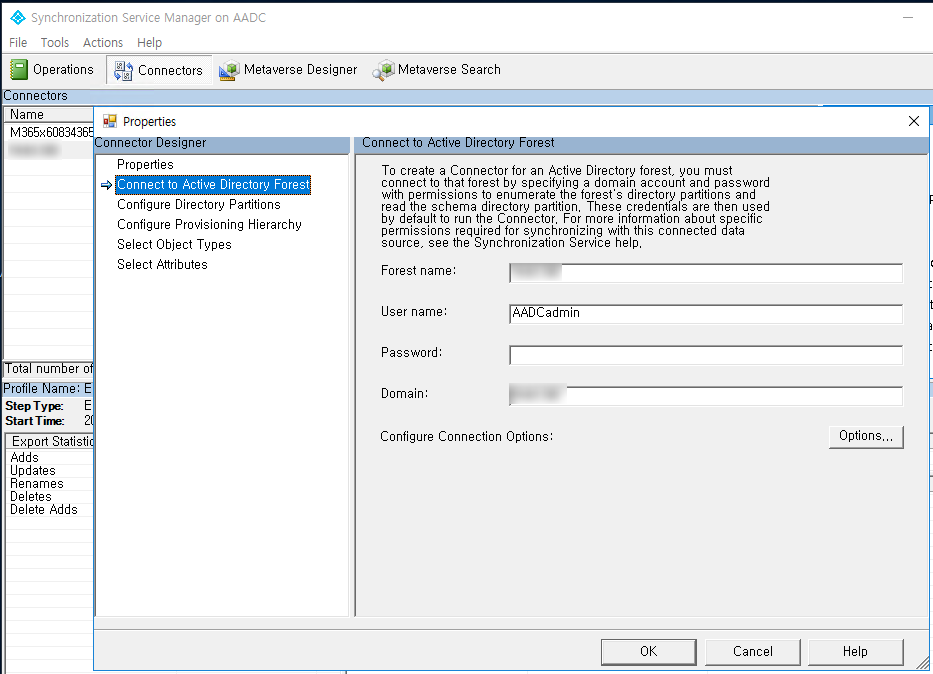
Task: Click the Help button in dialog
Action: tap(855, 651)
